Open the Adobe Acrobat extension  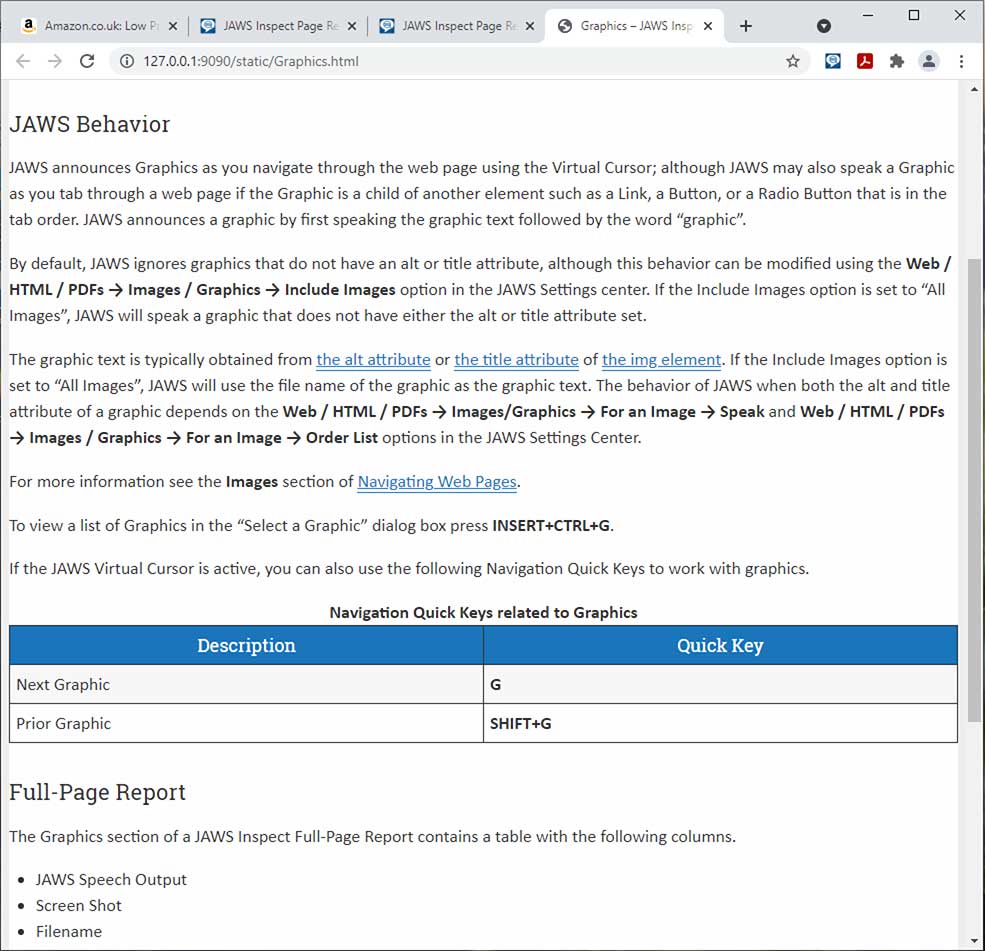[864, 61]
